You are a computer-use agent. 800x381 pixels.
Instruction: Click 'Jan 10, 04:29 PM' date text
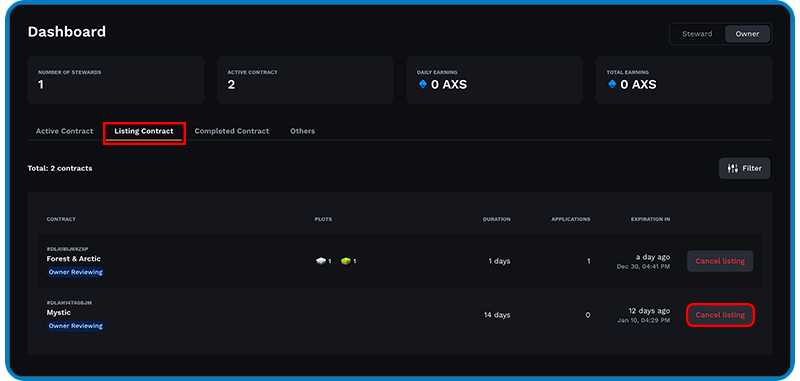644,320
